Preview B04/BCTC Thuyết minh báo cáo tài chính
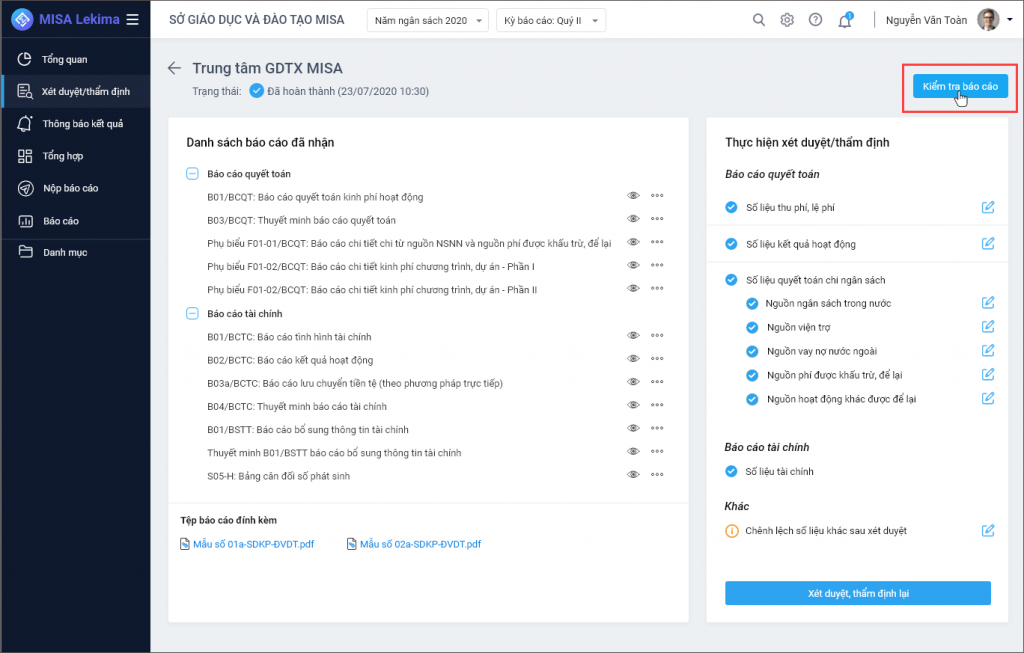The image size is (1024, 653). point(633,406)
